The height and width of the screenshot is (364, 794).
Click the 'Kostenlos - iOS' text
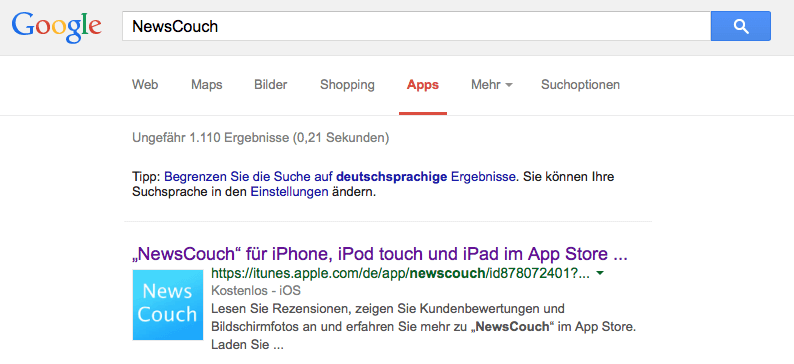pos(256,291)
